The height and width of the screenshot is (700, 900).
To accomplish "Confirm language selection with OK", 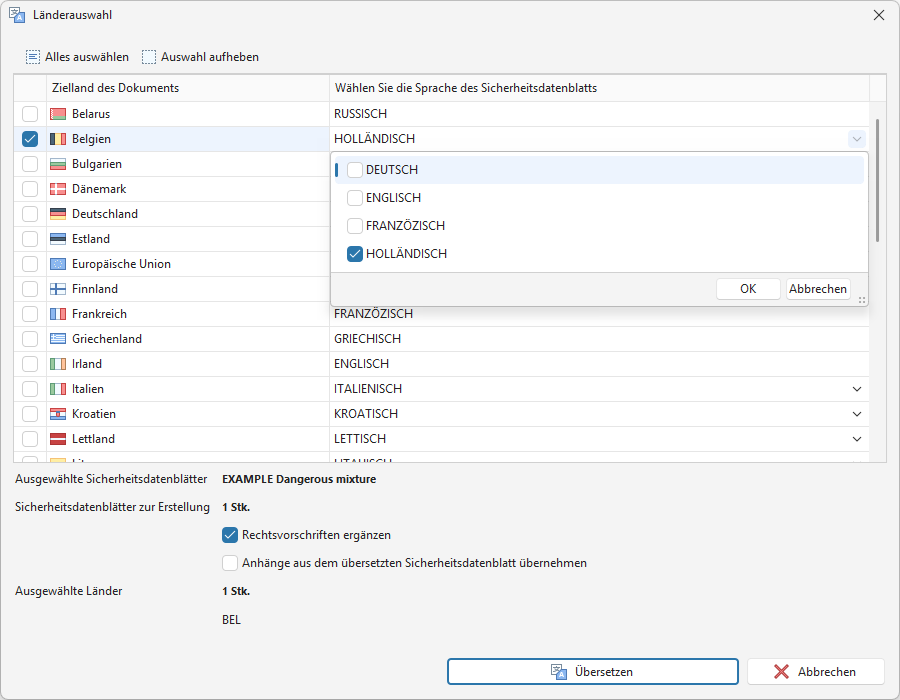I will pyautogui.click(x=748, y=289).
